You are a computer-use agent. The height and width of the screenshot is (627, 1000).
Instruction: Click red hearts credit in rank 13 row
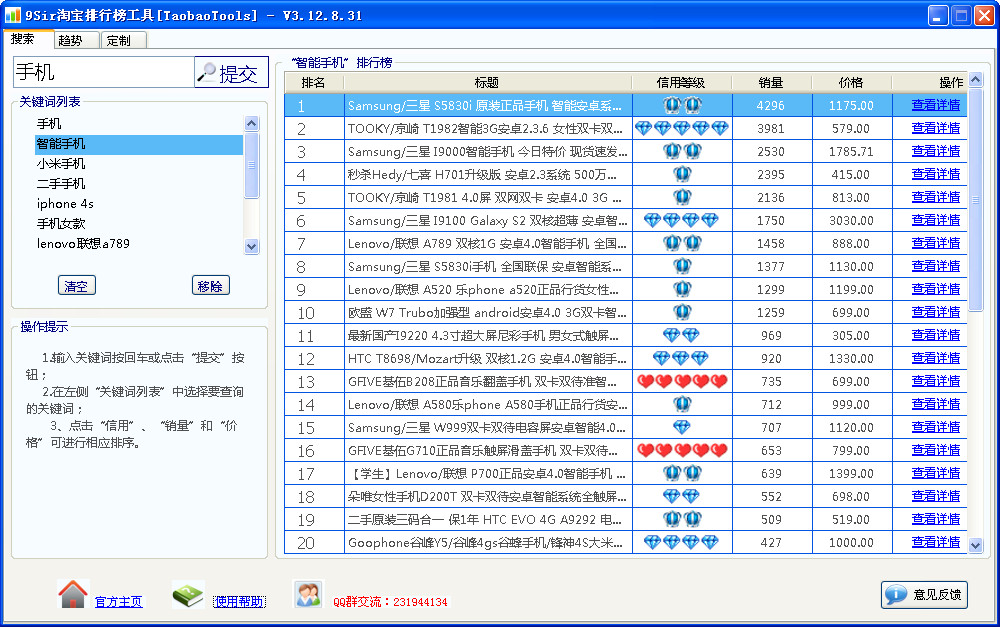682,381
